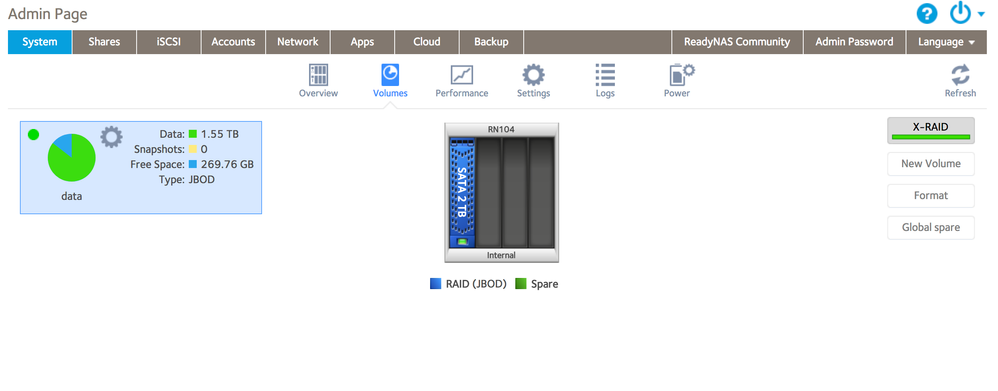This screenshot has width=998, height=391.
Task: Open the Language dropdown menu
Action: (946, 42)
